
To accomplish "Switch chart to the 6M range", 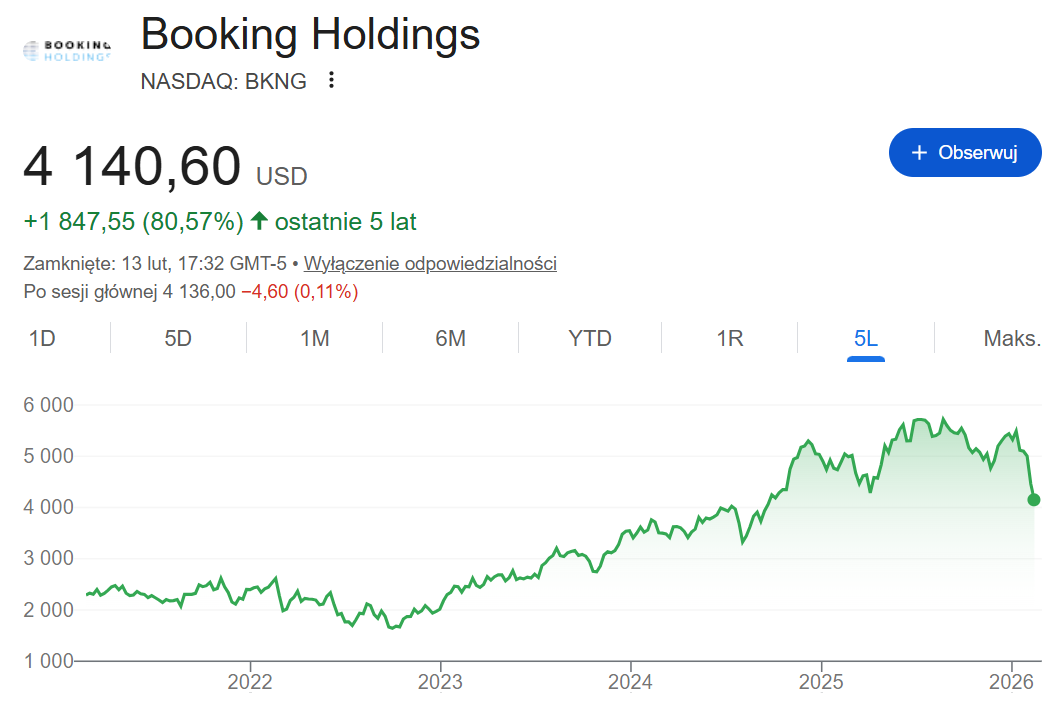I will coord(451,338).
